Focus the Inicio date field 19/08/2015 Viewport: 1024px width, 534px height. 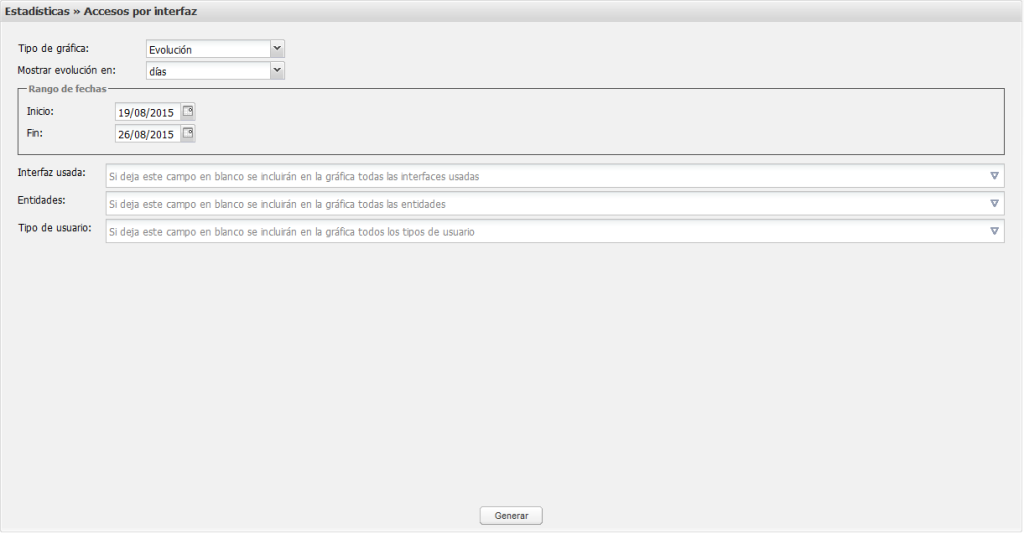(148, 112)
